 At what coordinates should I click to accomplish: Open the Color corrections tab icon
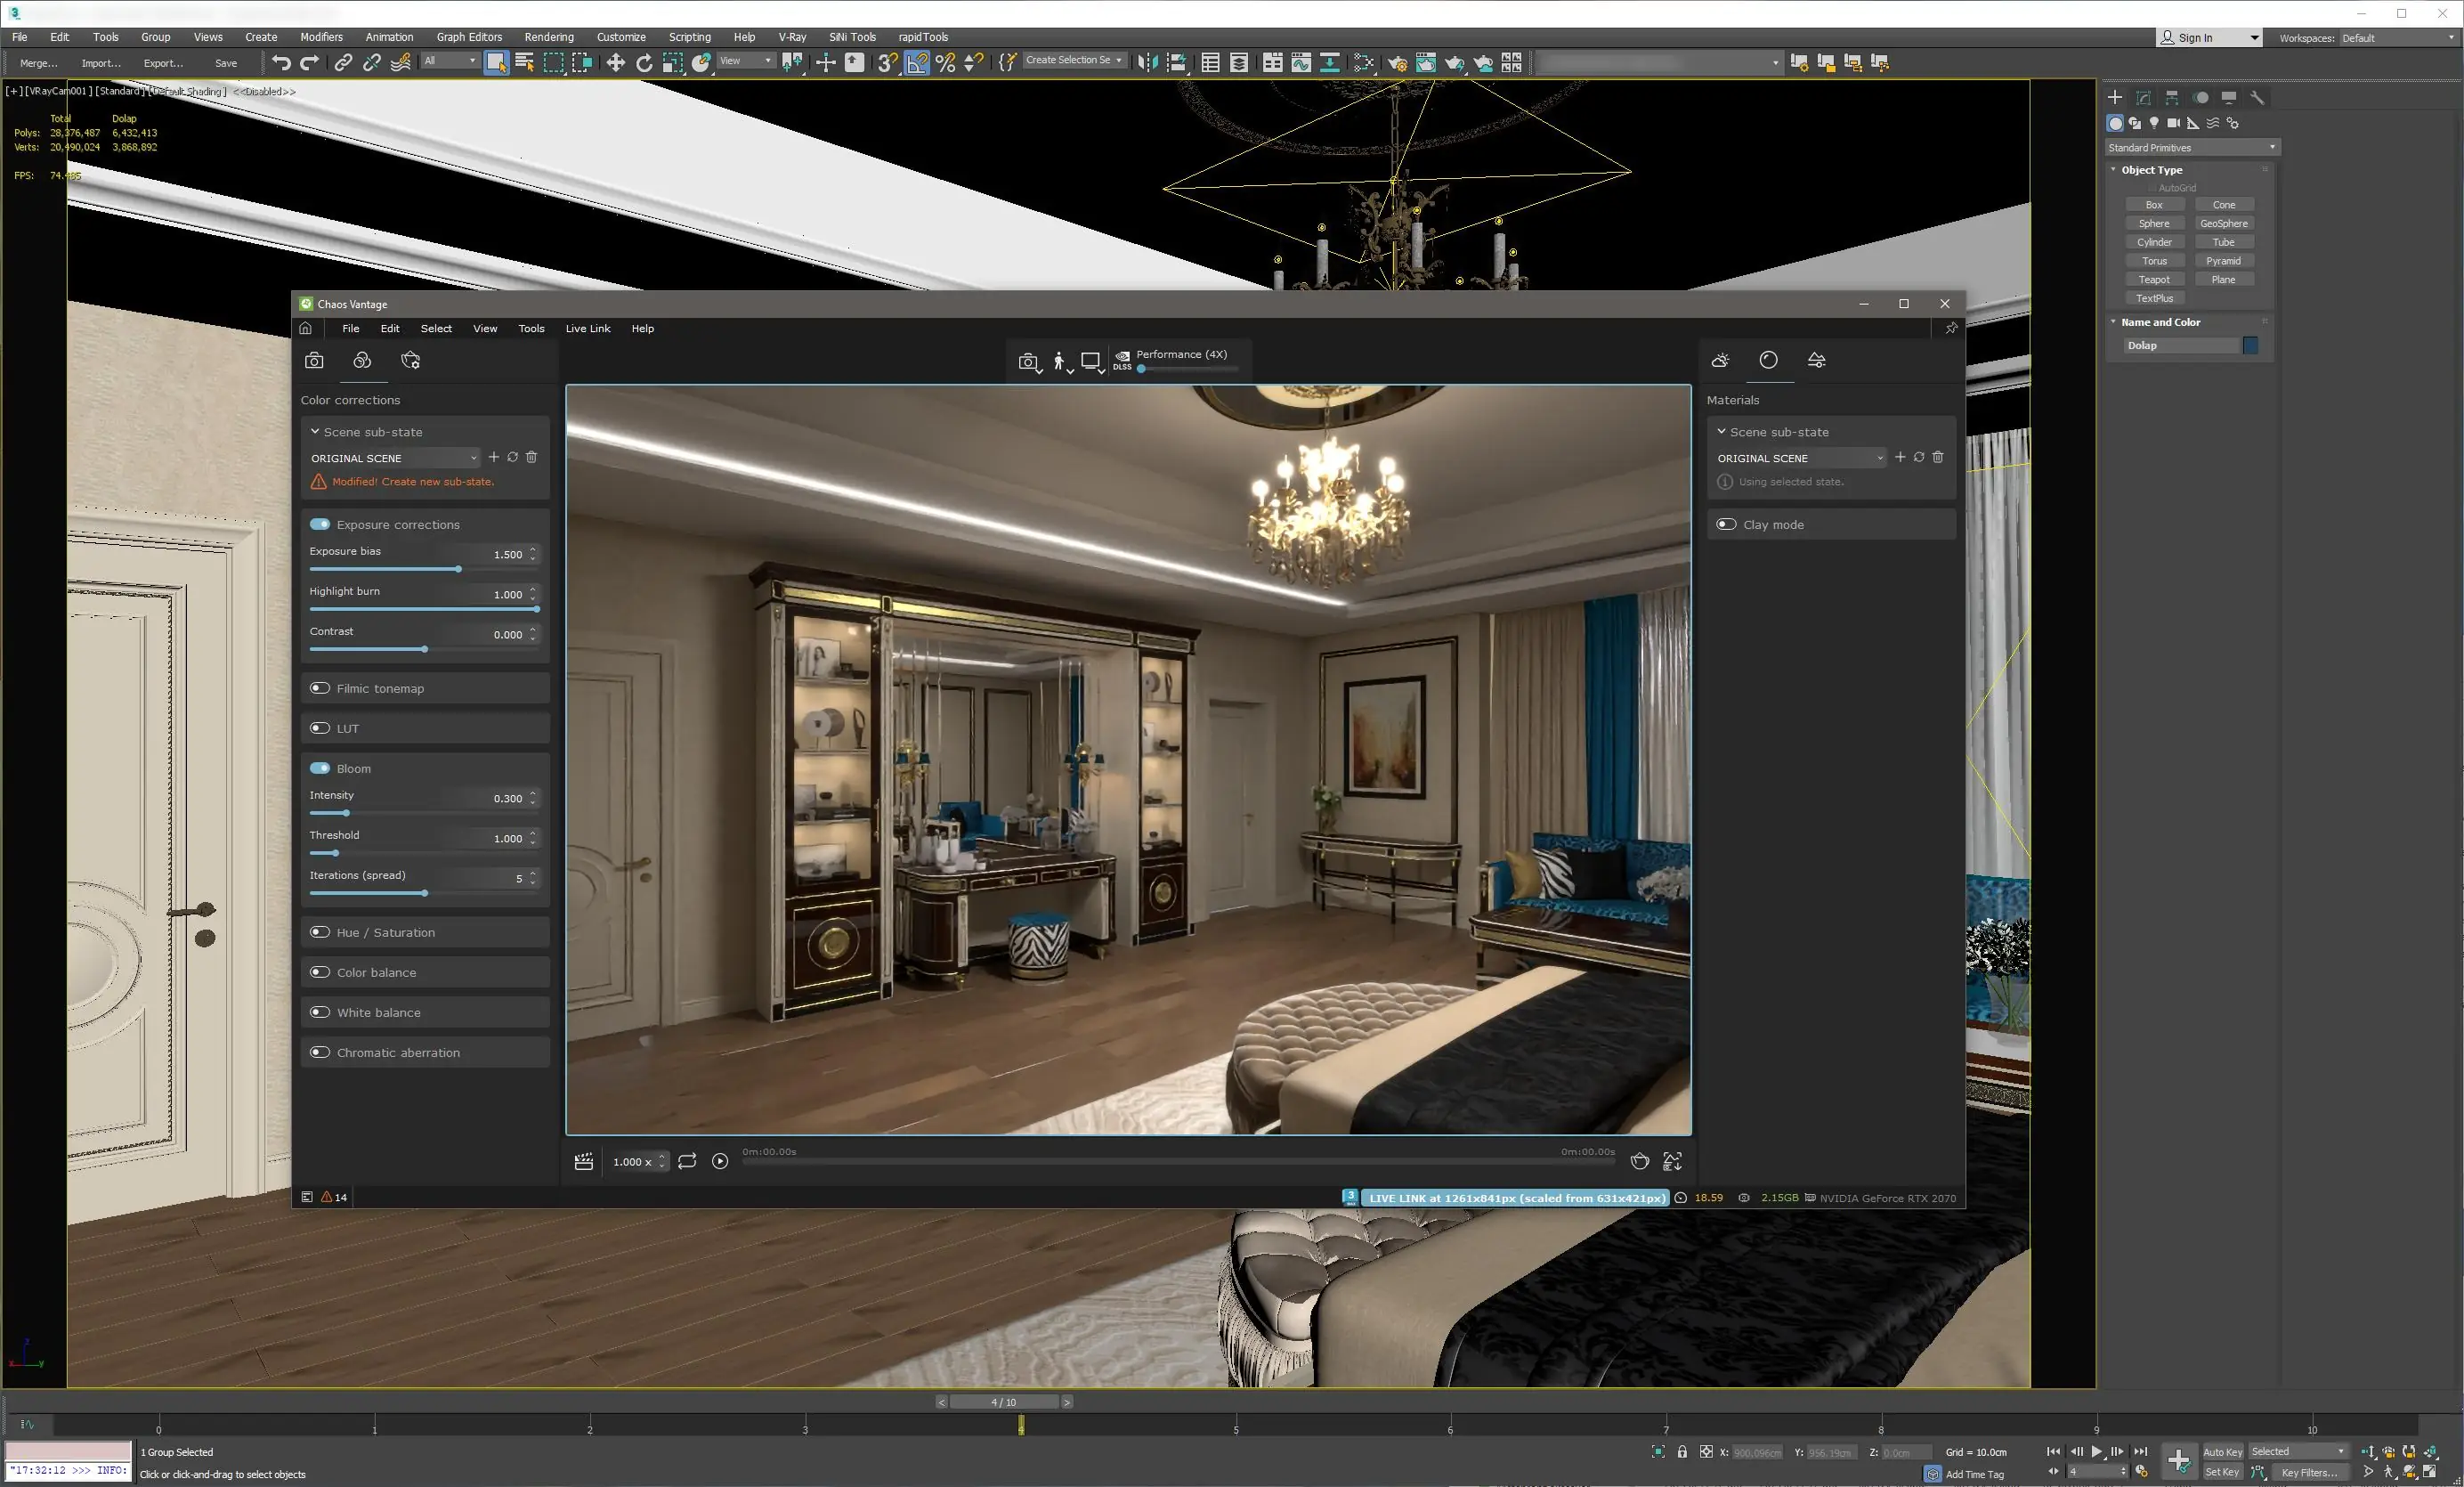coord(362,360)
